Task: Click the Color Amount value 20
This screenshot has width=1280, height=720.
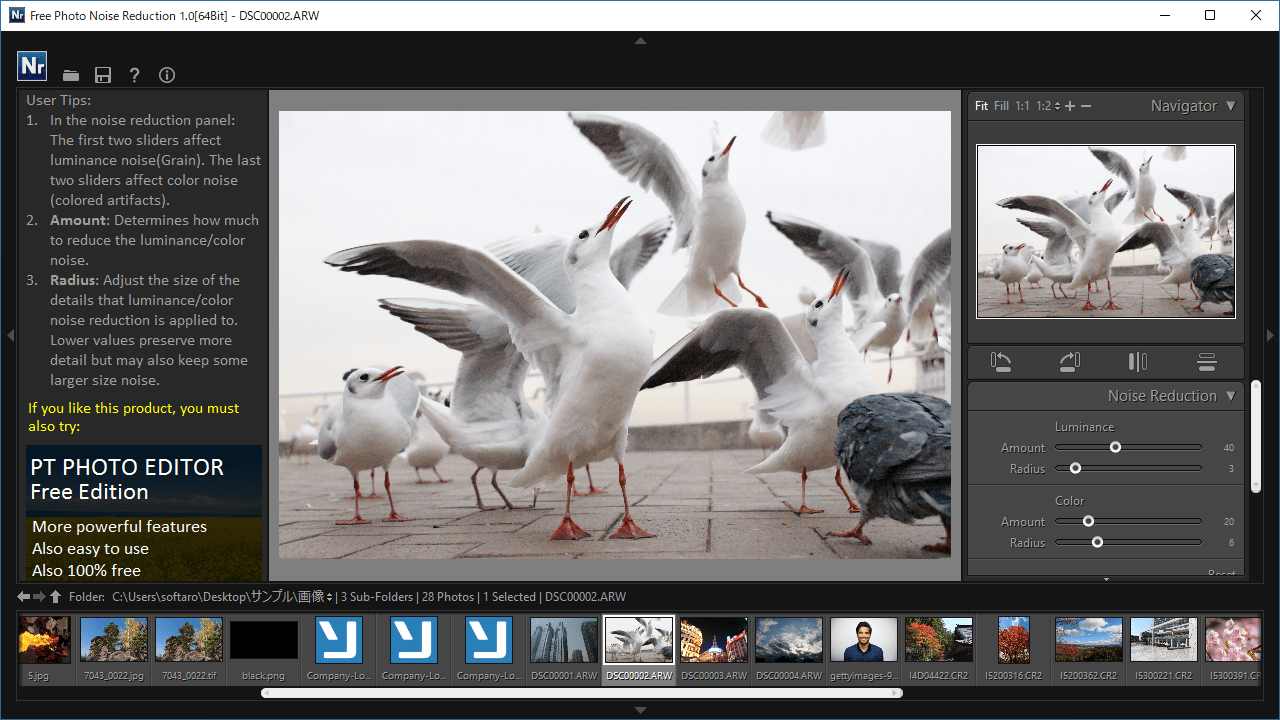Action: (1229, 522)
